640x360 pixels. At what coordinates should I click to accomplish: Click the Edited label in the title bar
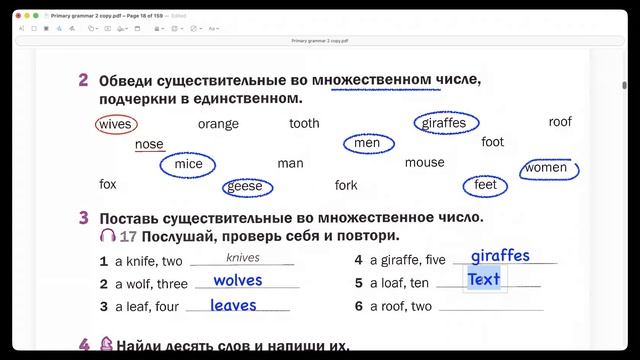[179, 16]
